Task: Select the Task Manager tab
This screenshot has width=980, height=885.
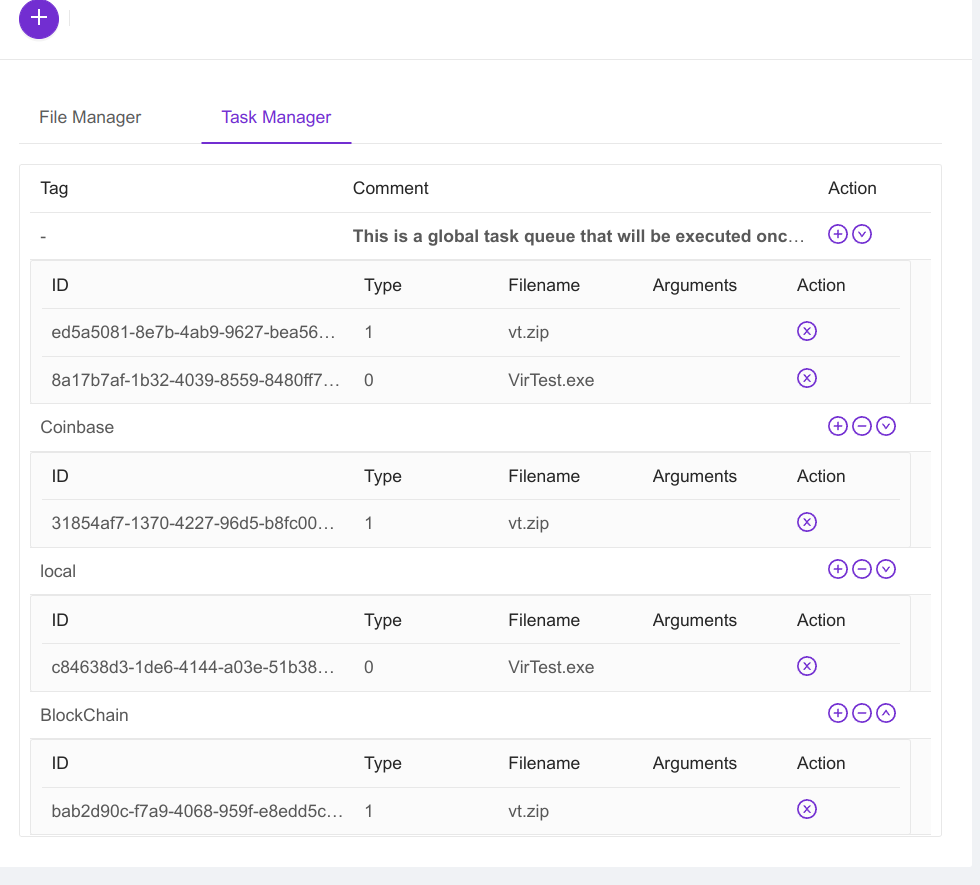Action: 276,117
